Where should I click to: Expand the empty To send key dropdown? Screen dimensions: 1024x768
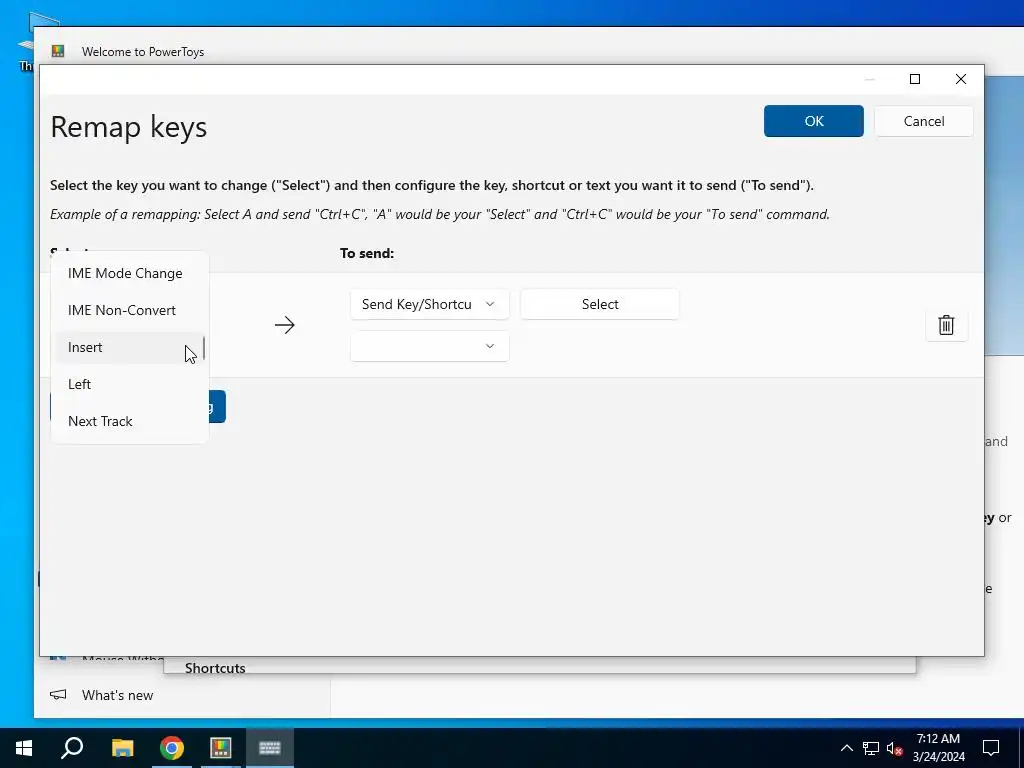pos(429,346)
